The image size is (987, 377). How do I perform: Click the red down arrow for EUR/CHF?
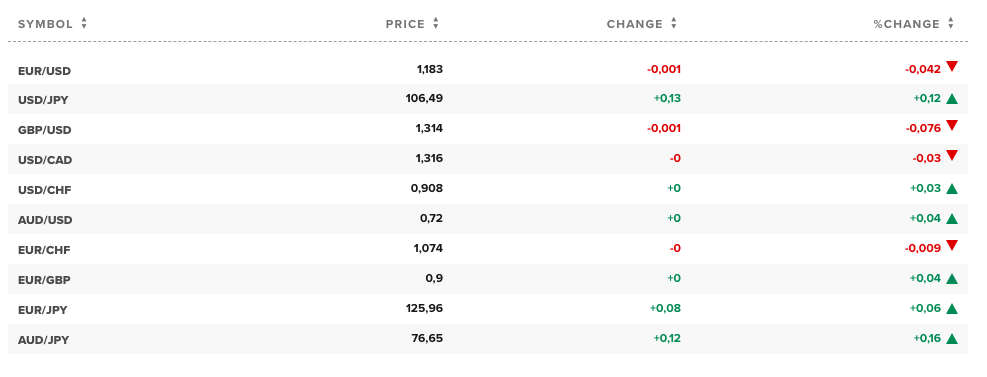coord(952,245)
